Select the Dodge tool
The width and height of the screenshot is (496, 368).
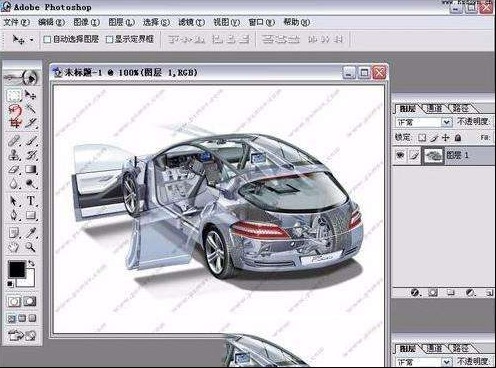(x=31, y=183)
